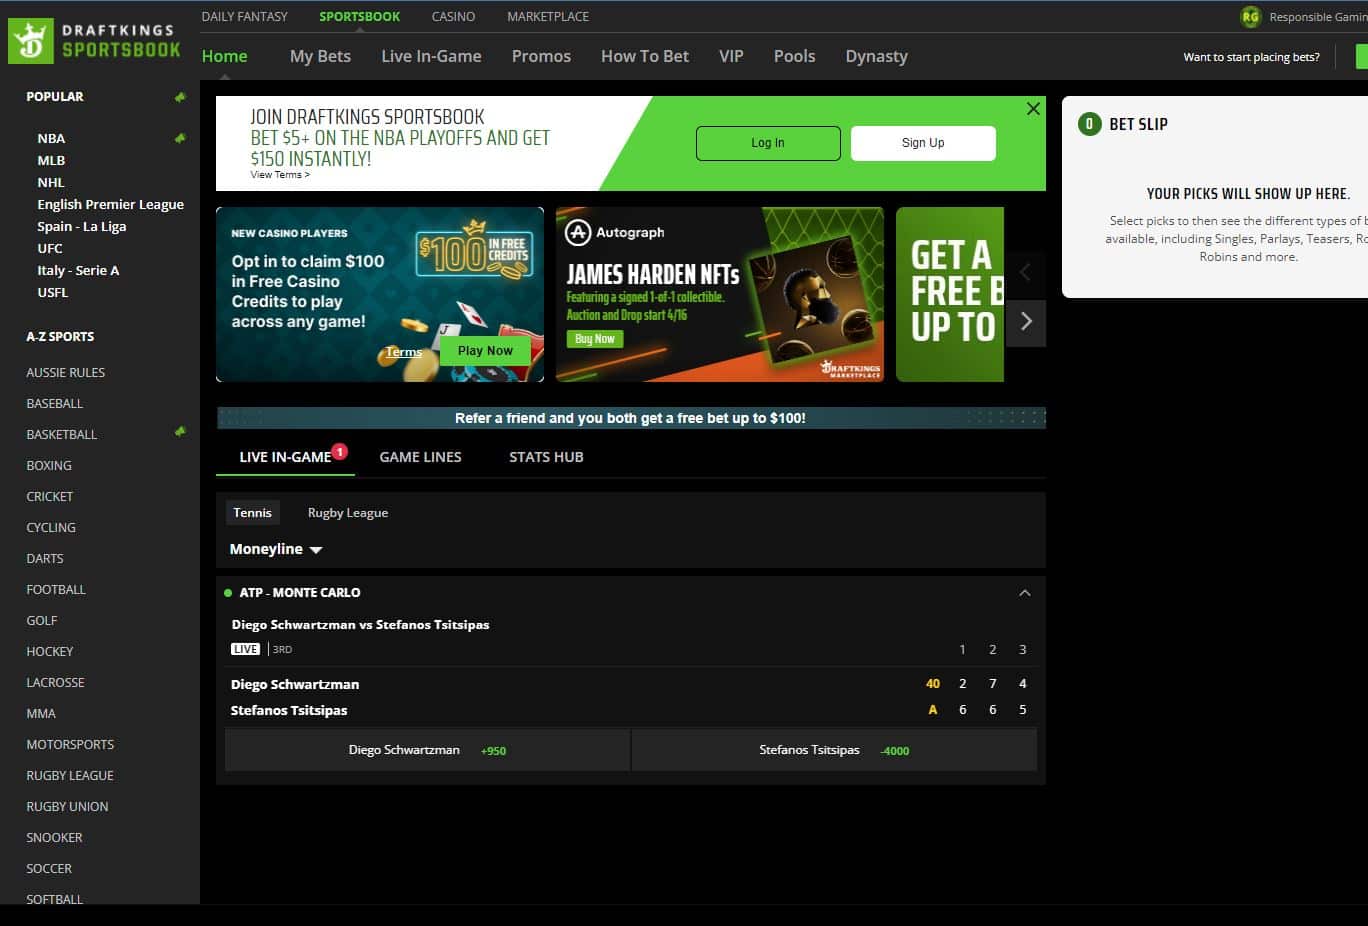Click the next carousel arrow
Image resolution: width=1368 pixels, height=926 pixels.
(x=1025, y=322)
